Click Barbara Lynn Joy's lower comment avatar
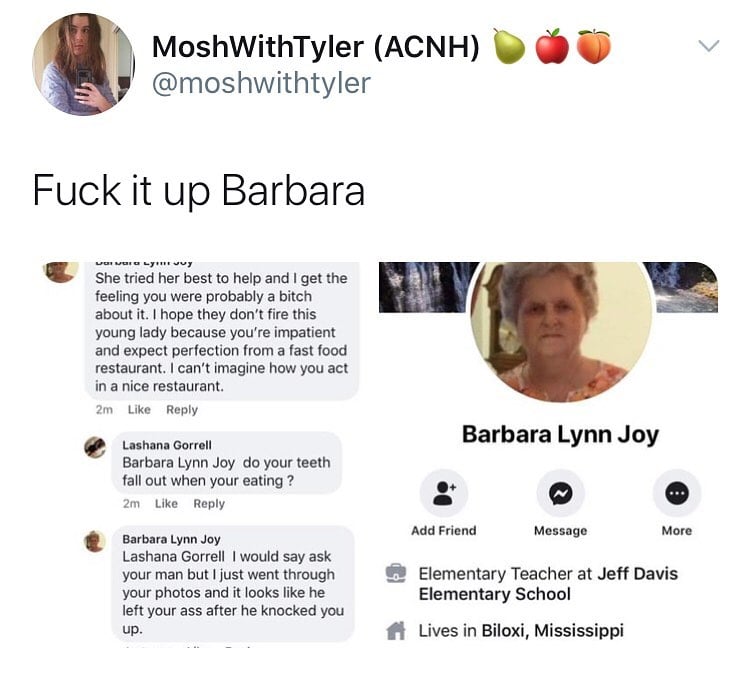 tap(95, 541)
